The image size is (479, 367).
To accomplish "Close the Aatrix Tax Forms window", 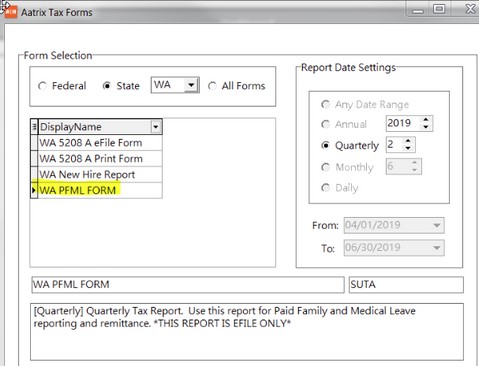I will pyautogui.click(x=470, y=9).
